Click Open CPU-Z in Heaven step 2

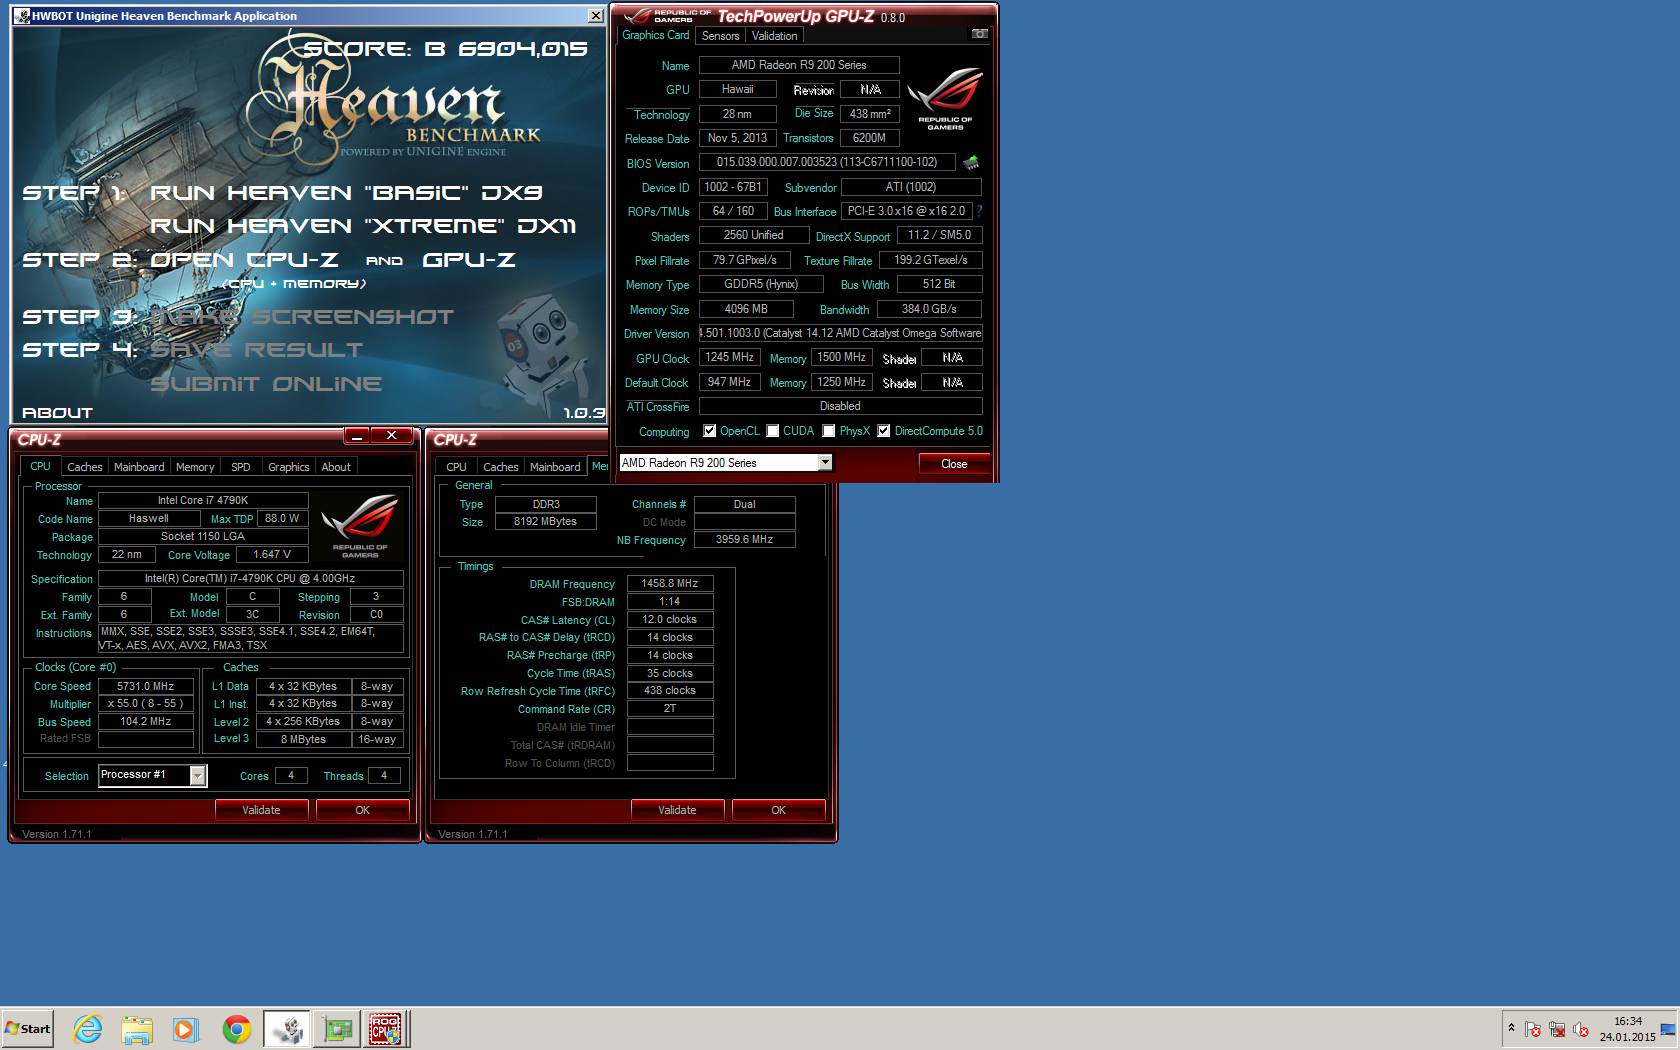(244, 260)
